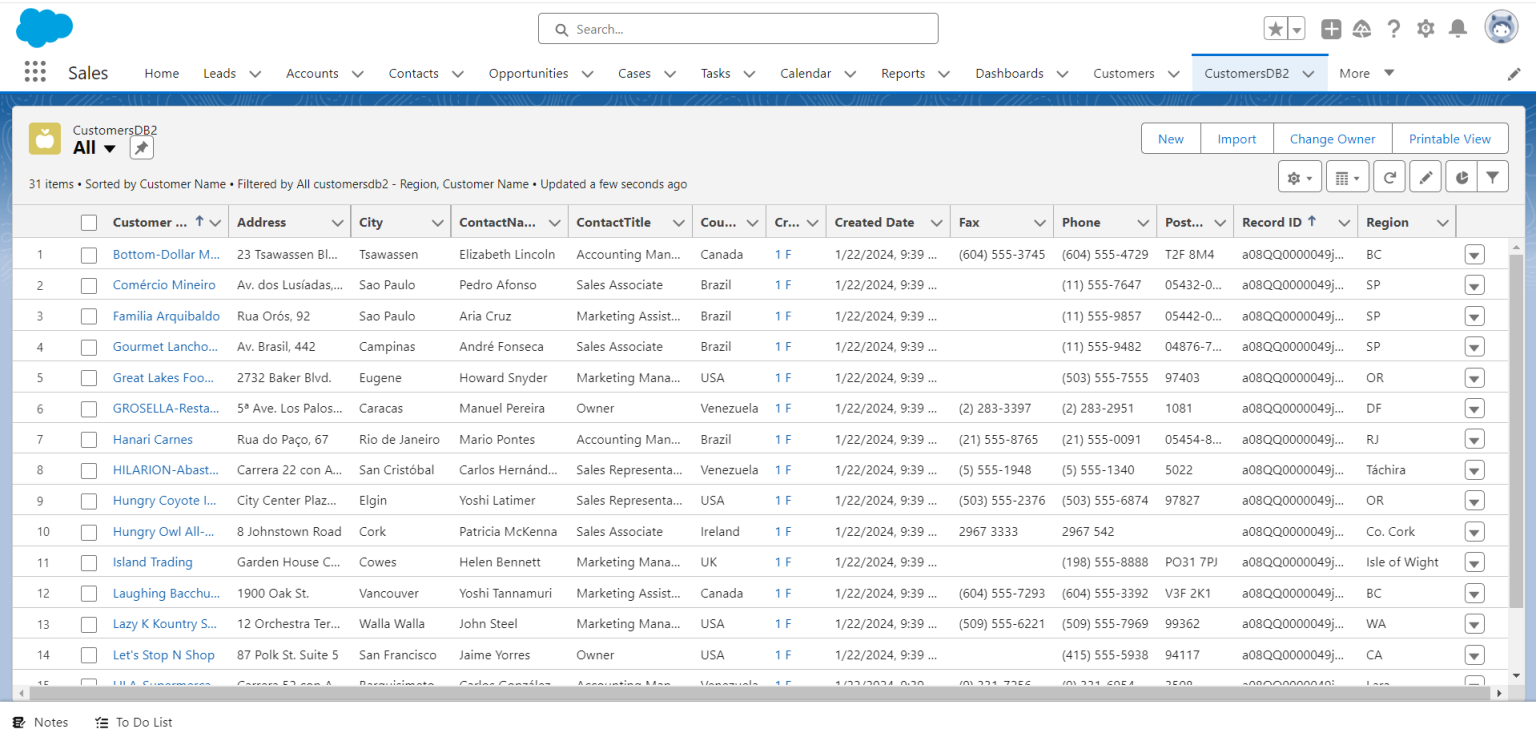
Task: Open the charts panel pie icon
Action: [1461, 176]
